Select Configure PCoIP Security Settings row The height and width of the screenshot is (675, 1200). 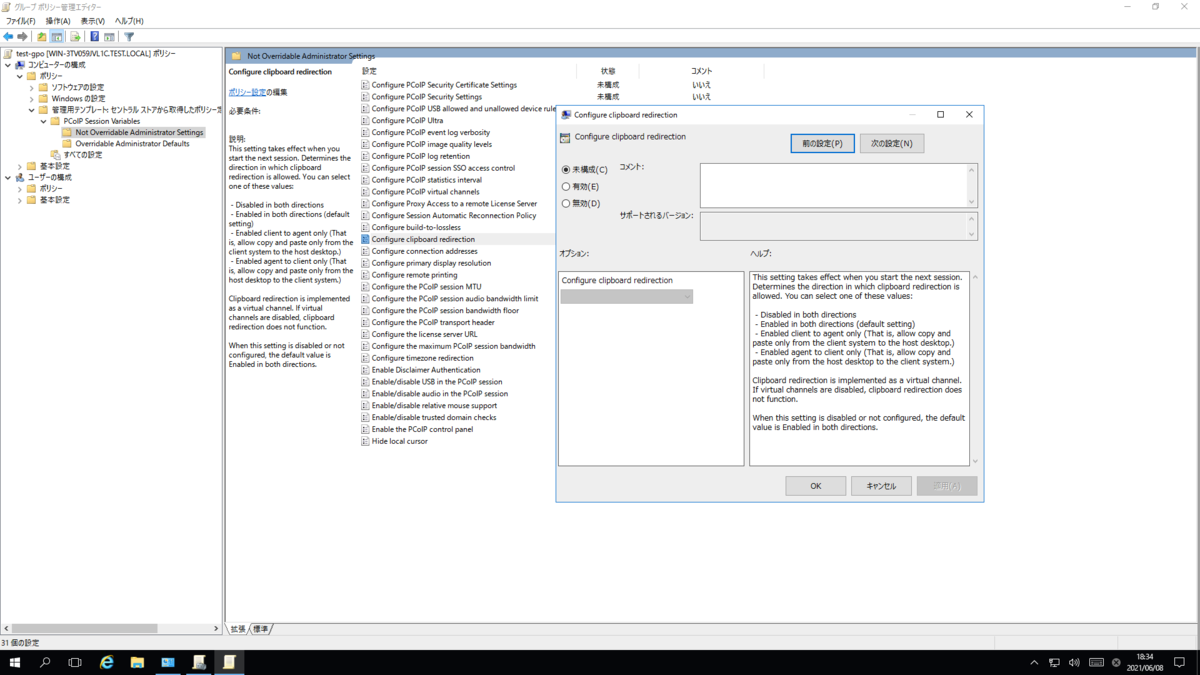click(426, 97)
